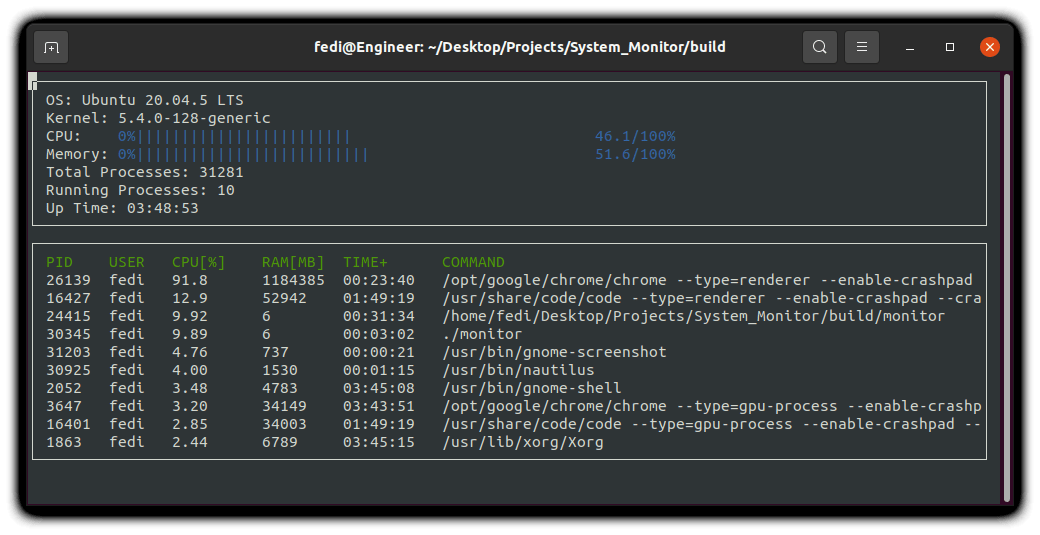
Task: Click Up Time: 03:48:53
Action: [122, 208]
